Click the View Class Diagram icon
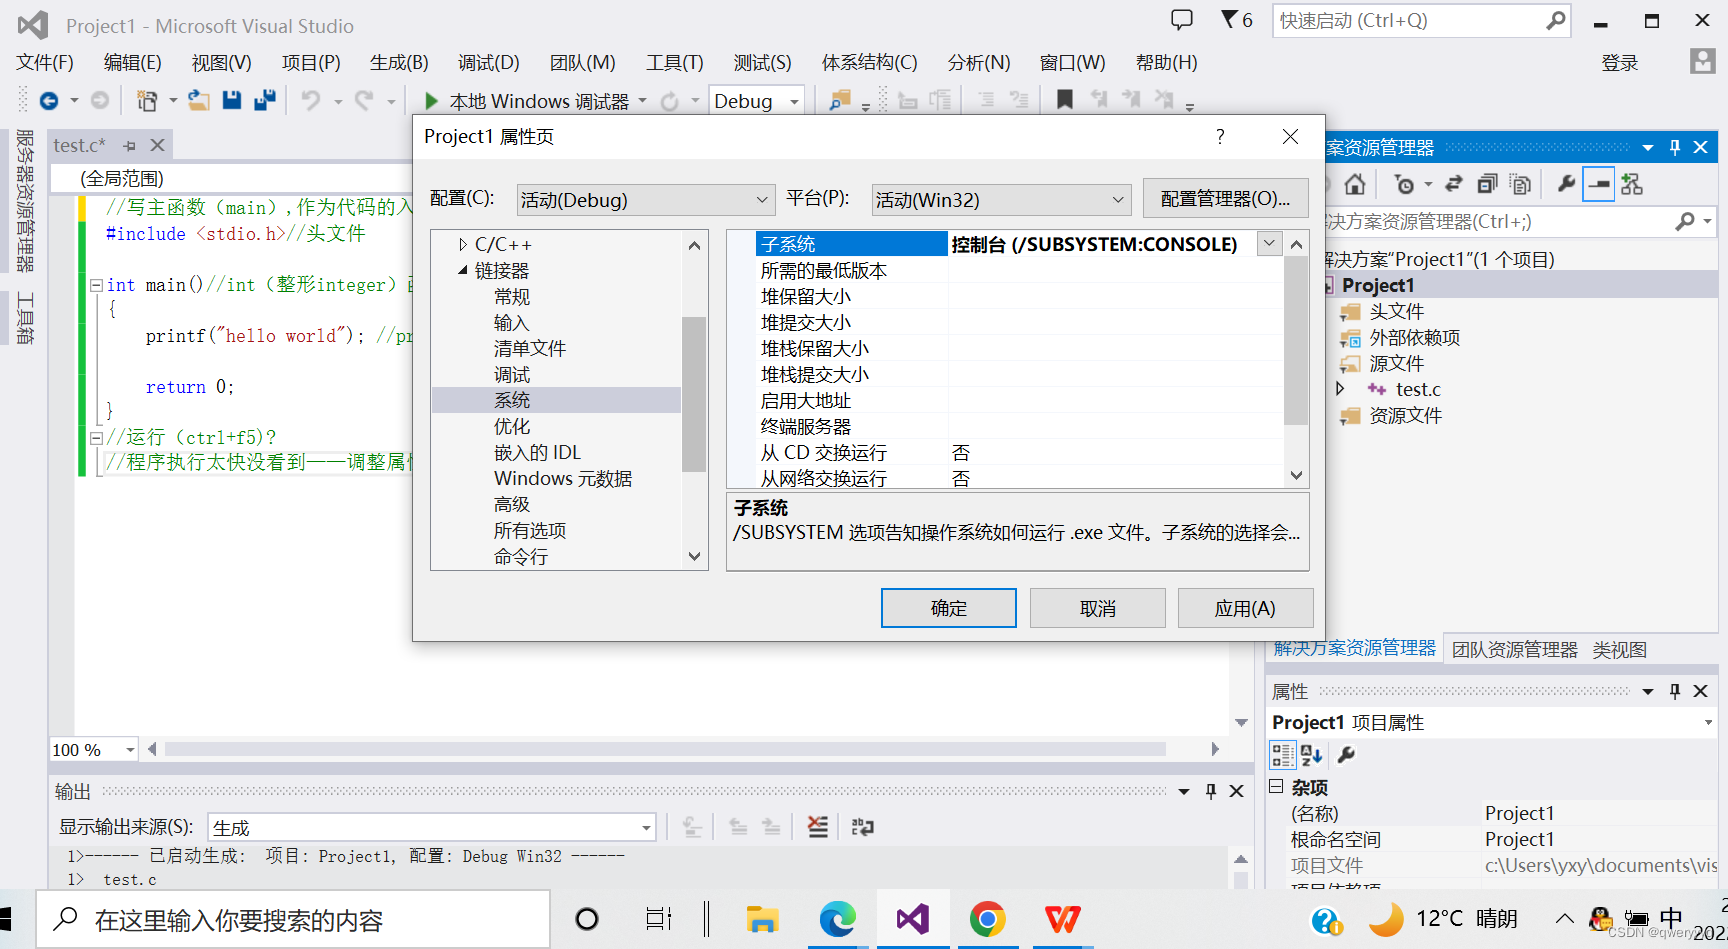This screenshot has height=949, width=1728. pos(1632,184)
